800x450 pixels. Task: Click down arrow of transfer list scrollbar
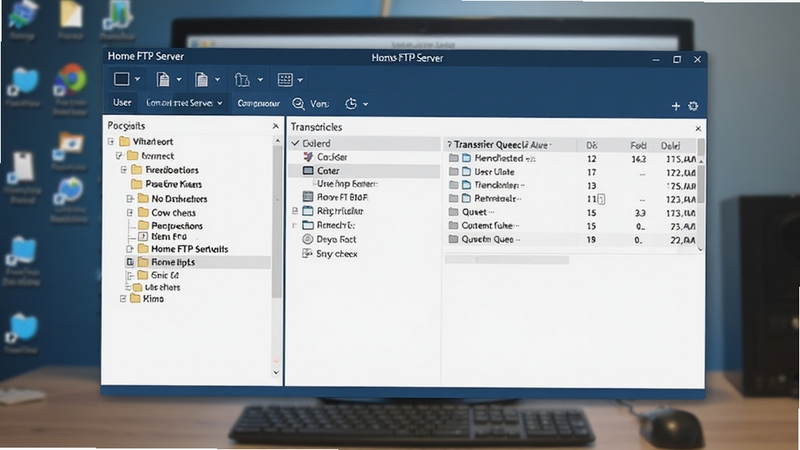pyautogui.click(x=701, y=249)
